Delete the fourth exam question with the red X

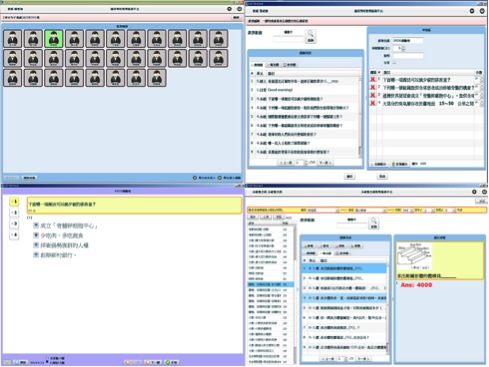pyautogui.click(x=373, y=103)
